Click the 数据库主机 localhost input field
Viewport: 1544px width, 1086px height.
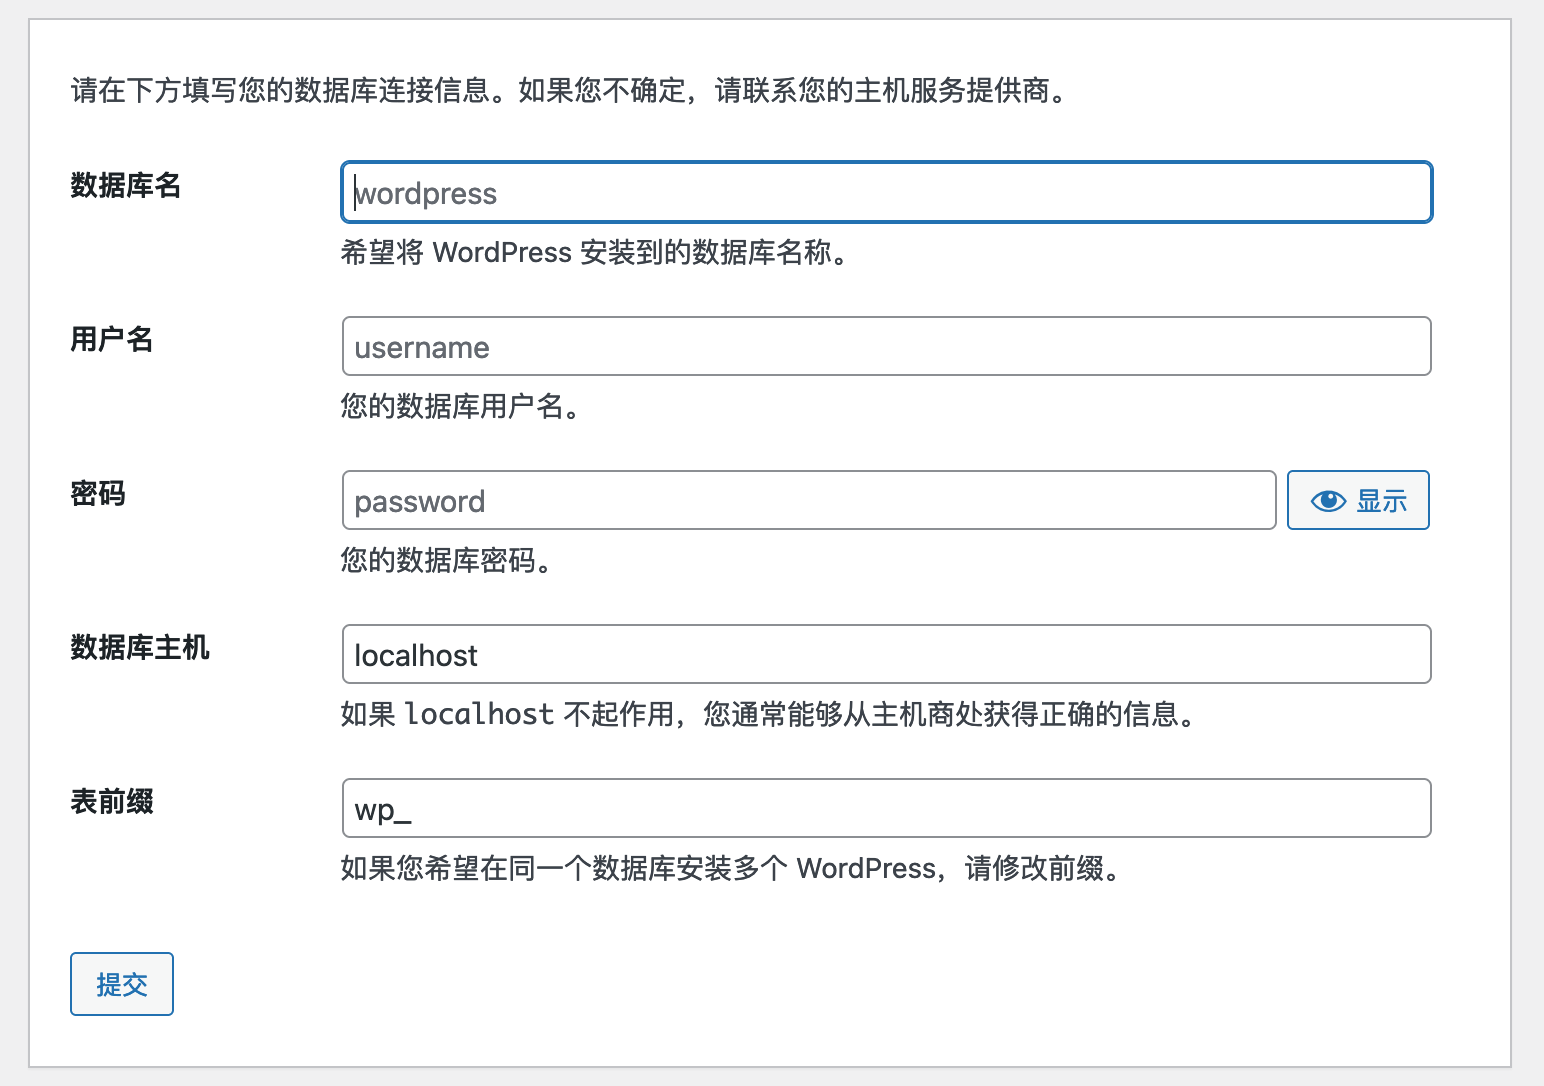click(886, 654)
